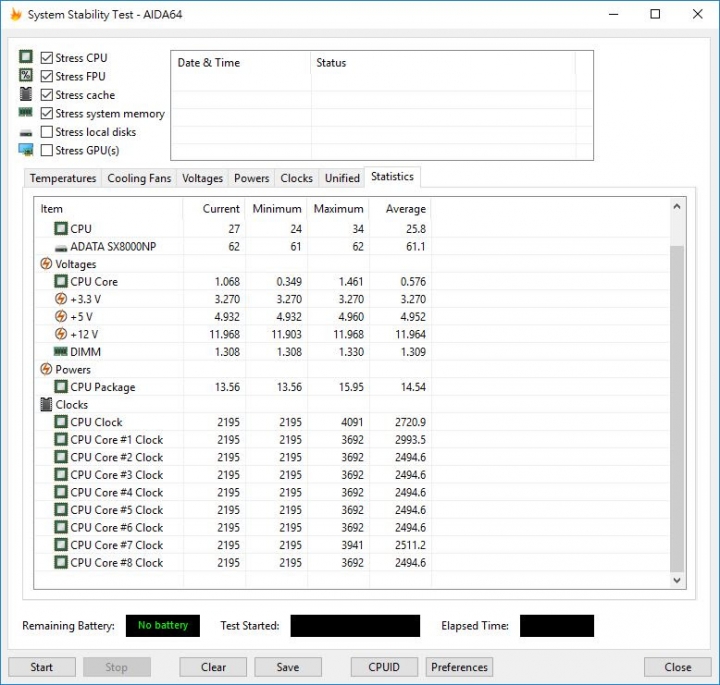This screenshot has height=685, width=720.
Task: Uncheck the Stress cache checkbox
Action: tap(46, 95)
